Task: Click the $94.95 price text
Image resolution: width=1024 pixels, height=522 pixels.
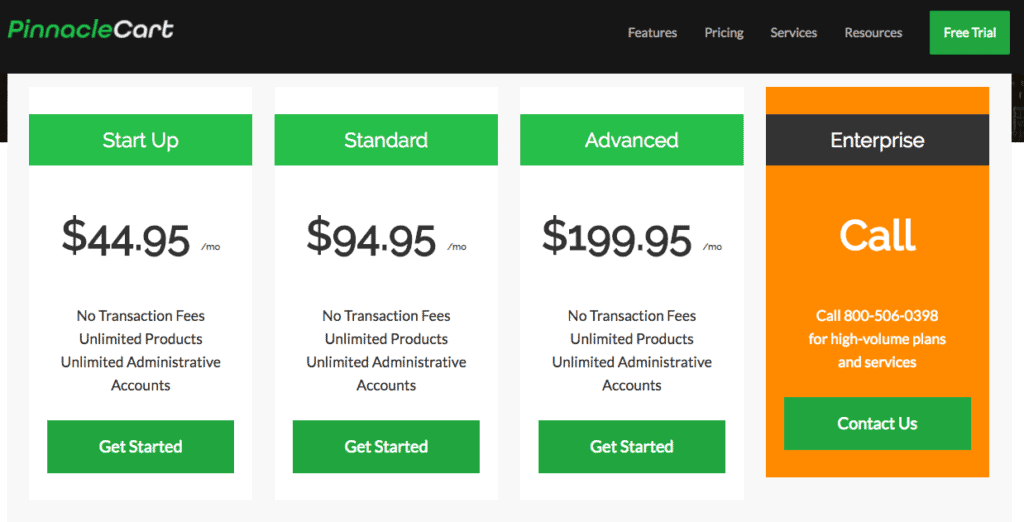Action: click(x=371, y=238)
